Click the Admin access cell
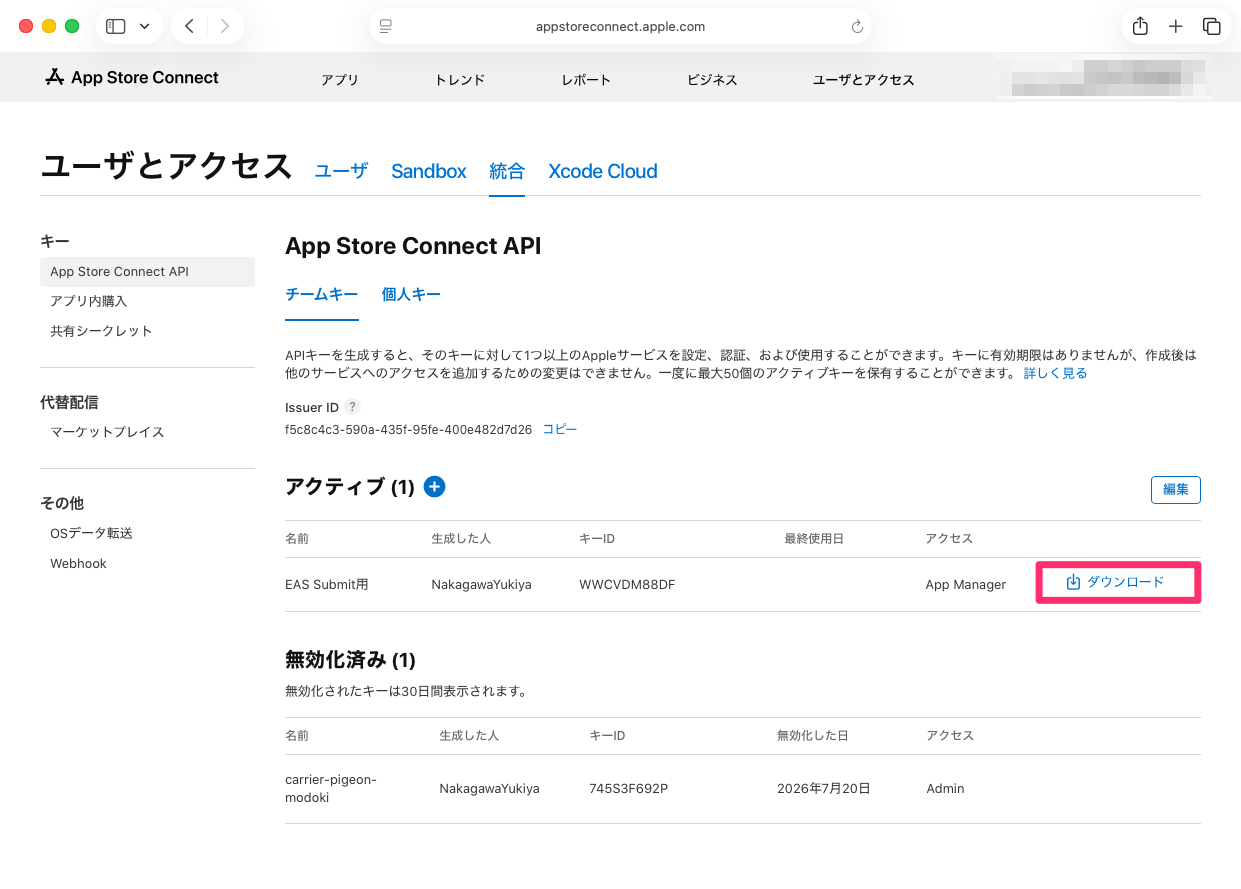Screen dimensions: 1241x889 point(946,788)
